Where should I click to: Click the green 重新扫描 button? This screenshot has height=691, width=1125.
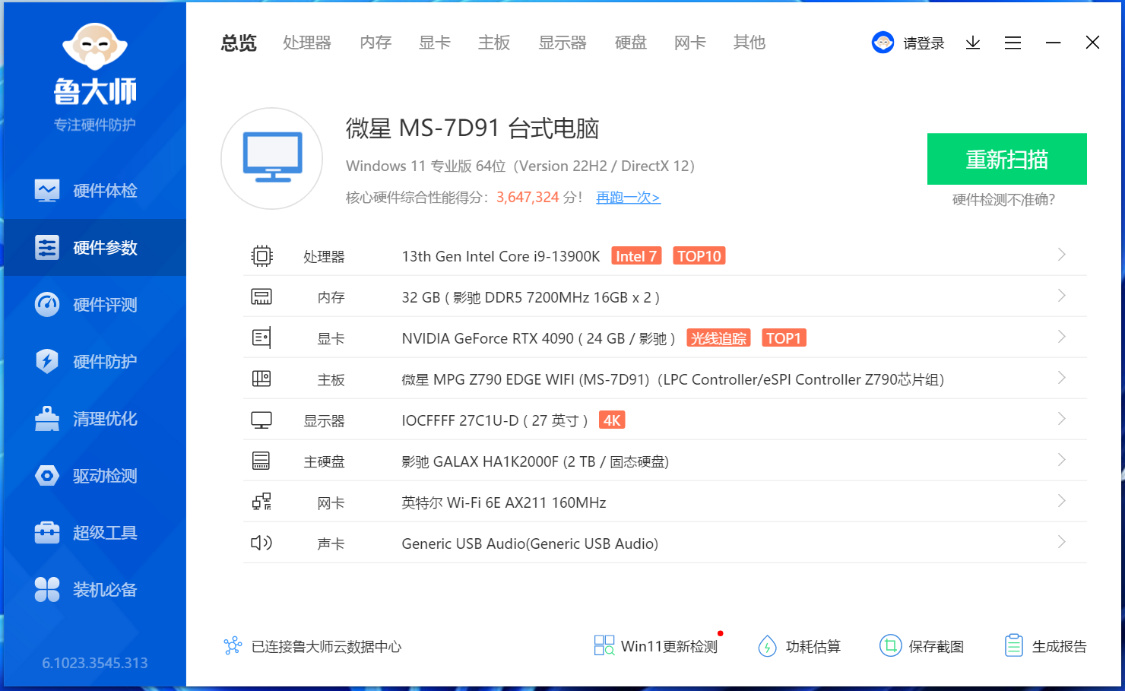(x=1007, y=159)
